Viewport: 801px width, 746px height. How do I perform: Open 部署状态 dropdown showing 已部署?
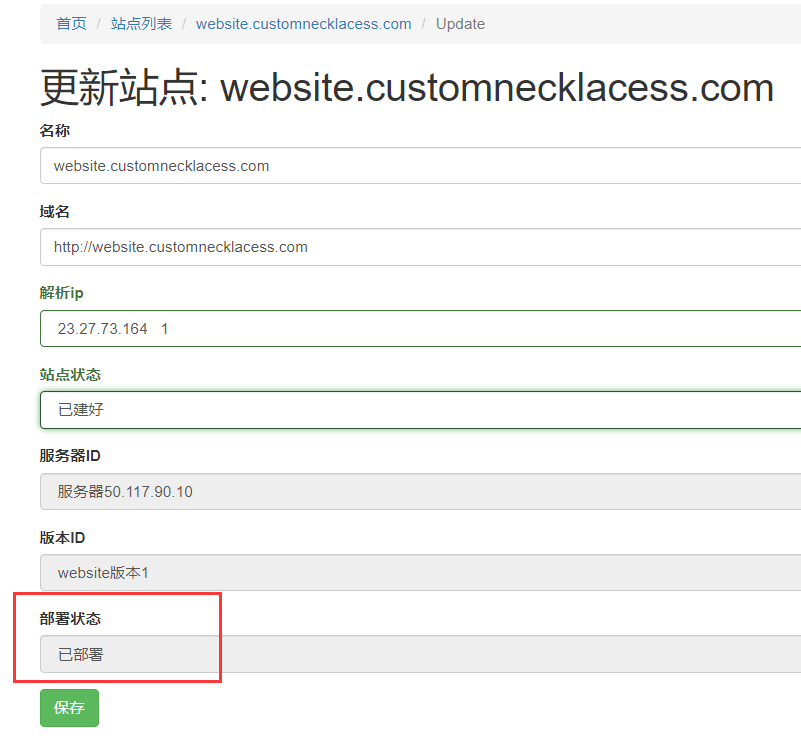click(x=420, y=654)
